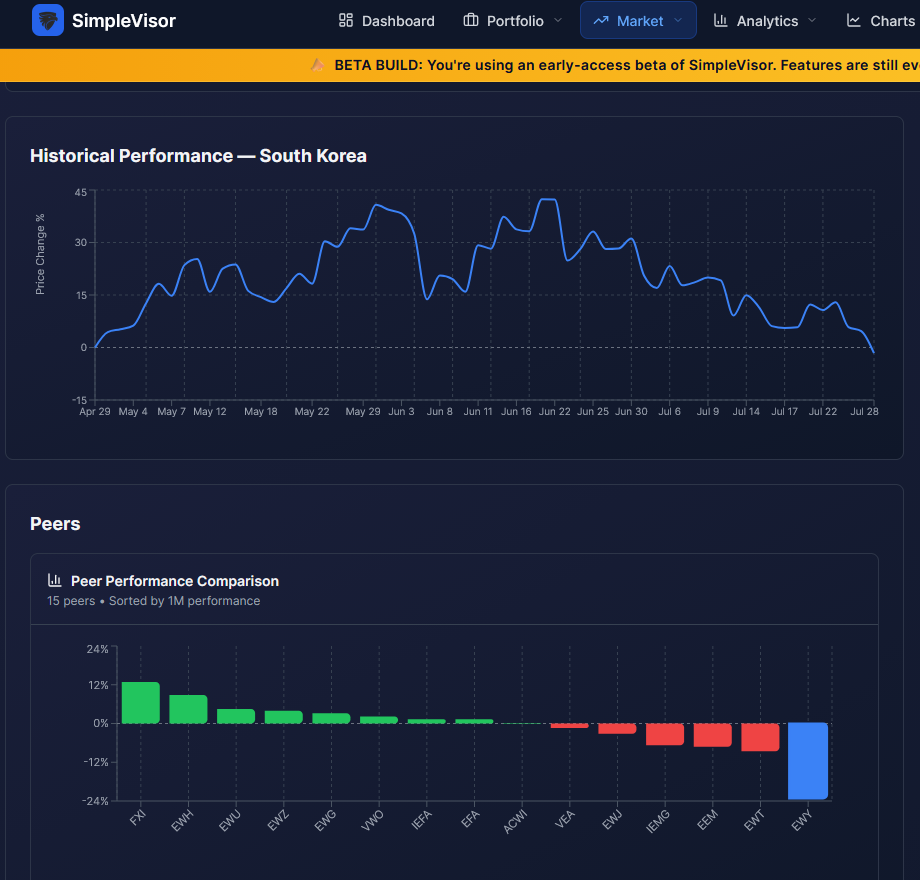This screenshot has height=880, width=920.
Task: Expand the Portfolio dropdown chevron
Action: (x=558, y=21)
